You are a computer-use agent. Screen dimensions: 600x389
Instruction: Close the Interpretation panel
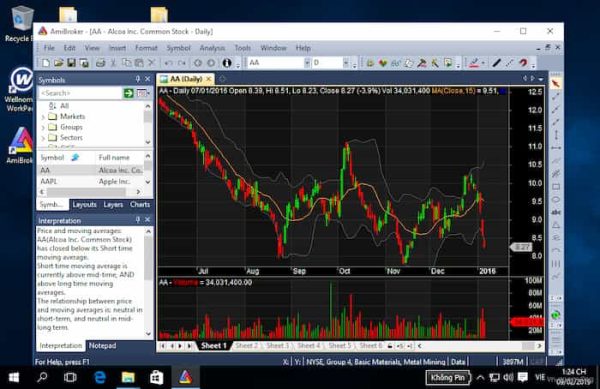(x=148, y=220)
